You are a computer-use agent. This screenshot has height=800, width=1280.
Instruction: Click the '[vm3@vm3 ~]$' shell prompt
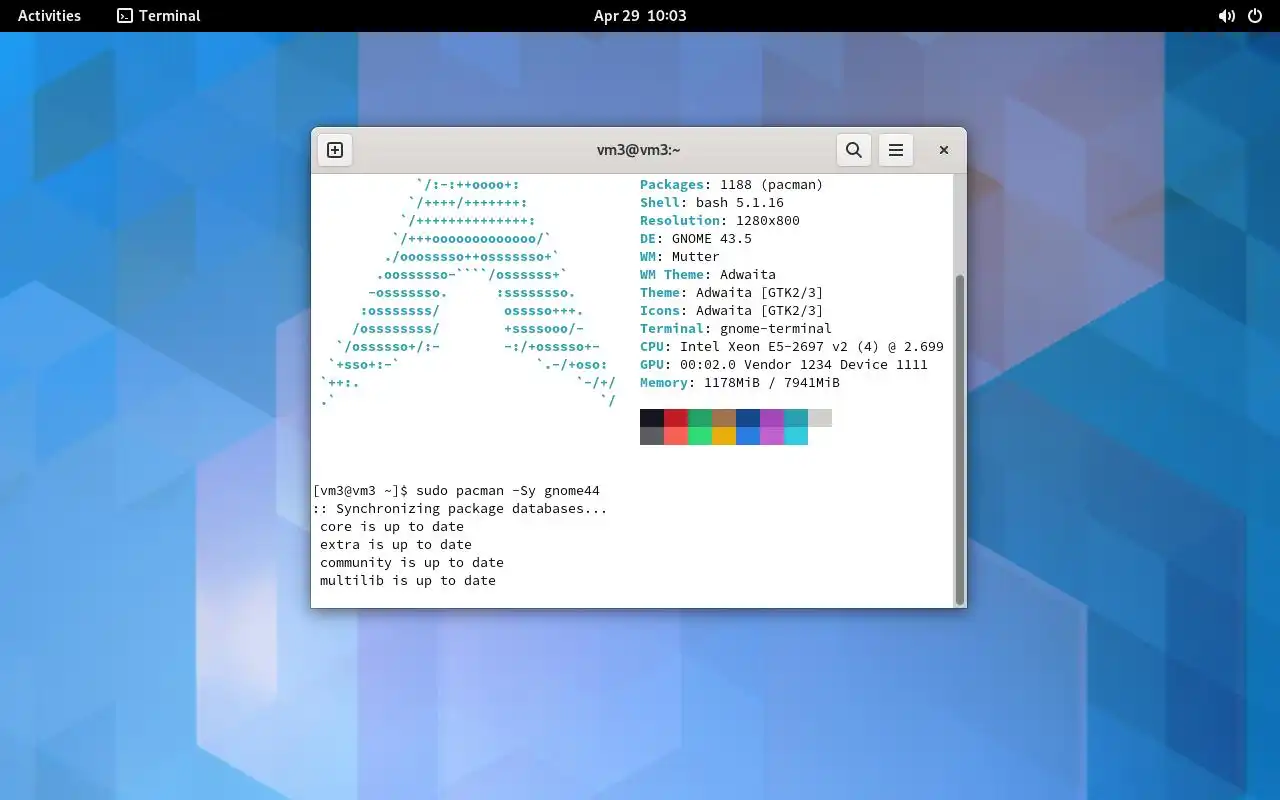click(x=360, y=491)
